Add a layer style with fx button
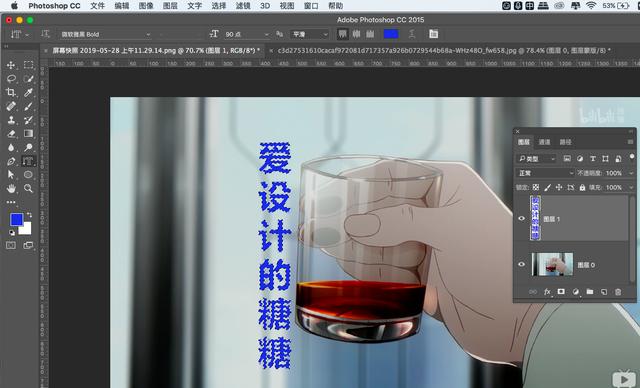Screen dimensions: 640x388 (x=547, y=292)
